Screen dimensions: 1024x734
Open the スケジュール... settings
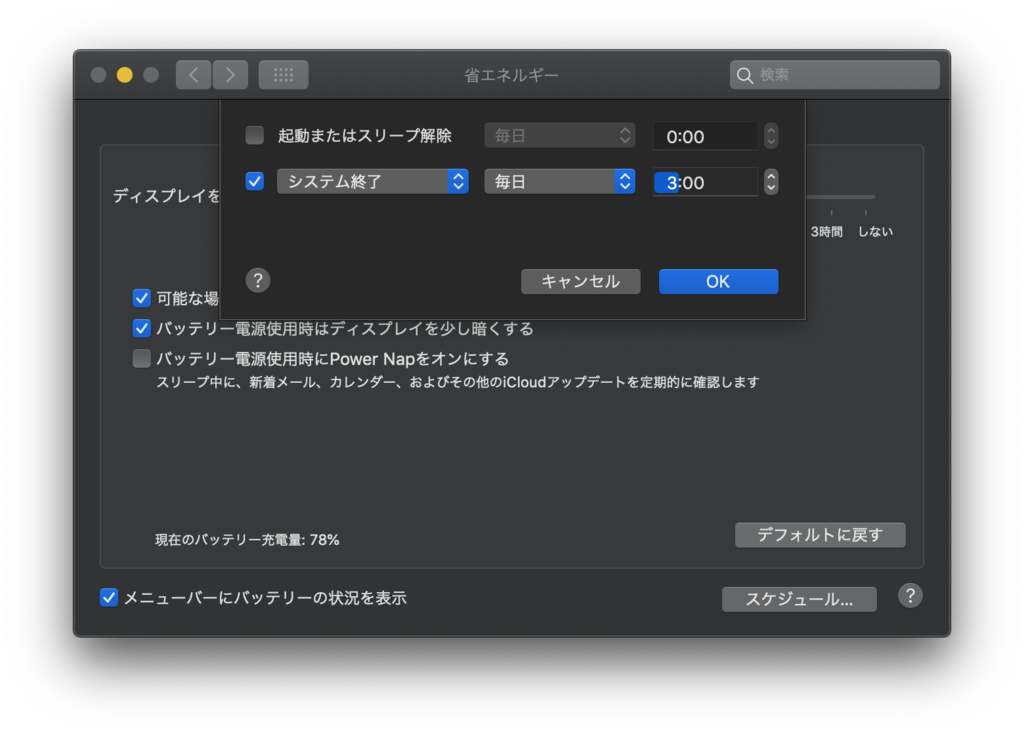tap(799, 599)
